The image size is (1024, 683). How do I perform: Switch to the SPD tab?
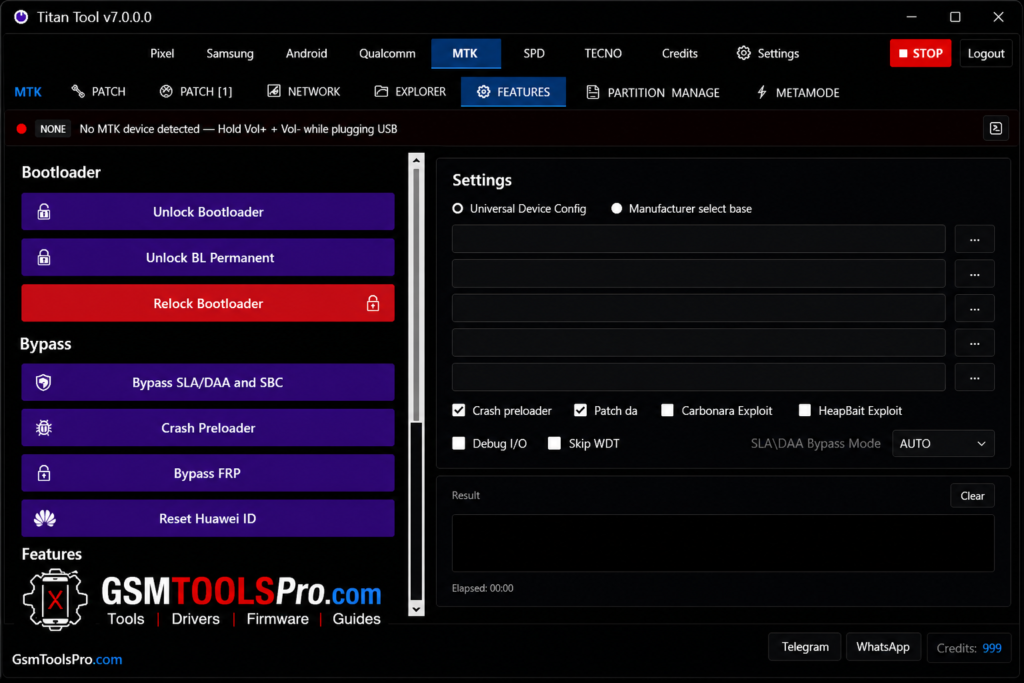click(534, 54)
